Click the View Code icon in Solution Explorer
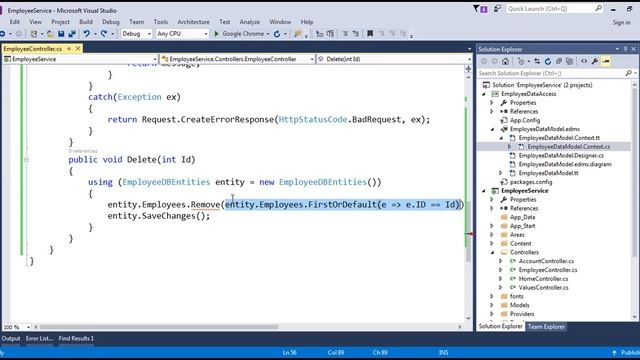The width and height of the screenshot is (640, 360). click(584, 61)
